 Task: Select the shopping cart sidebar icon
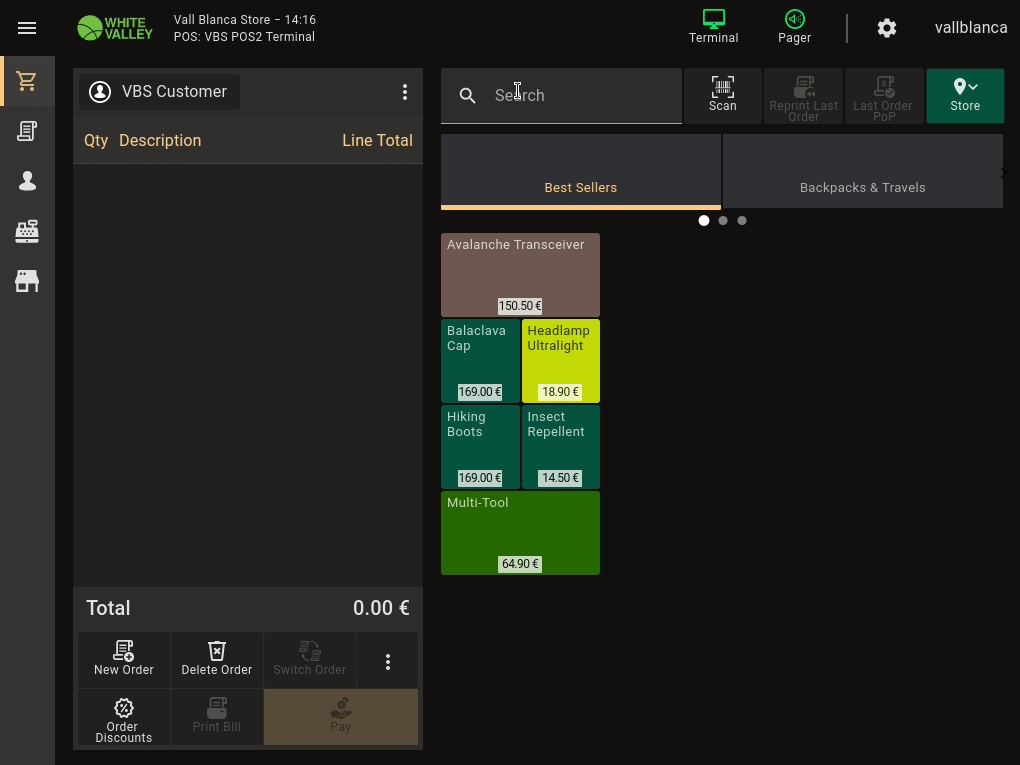[x=27, y=81]
